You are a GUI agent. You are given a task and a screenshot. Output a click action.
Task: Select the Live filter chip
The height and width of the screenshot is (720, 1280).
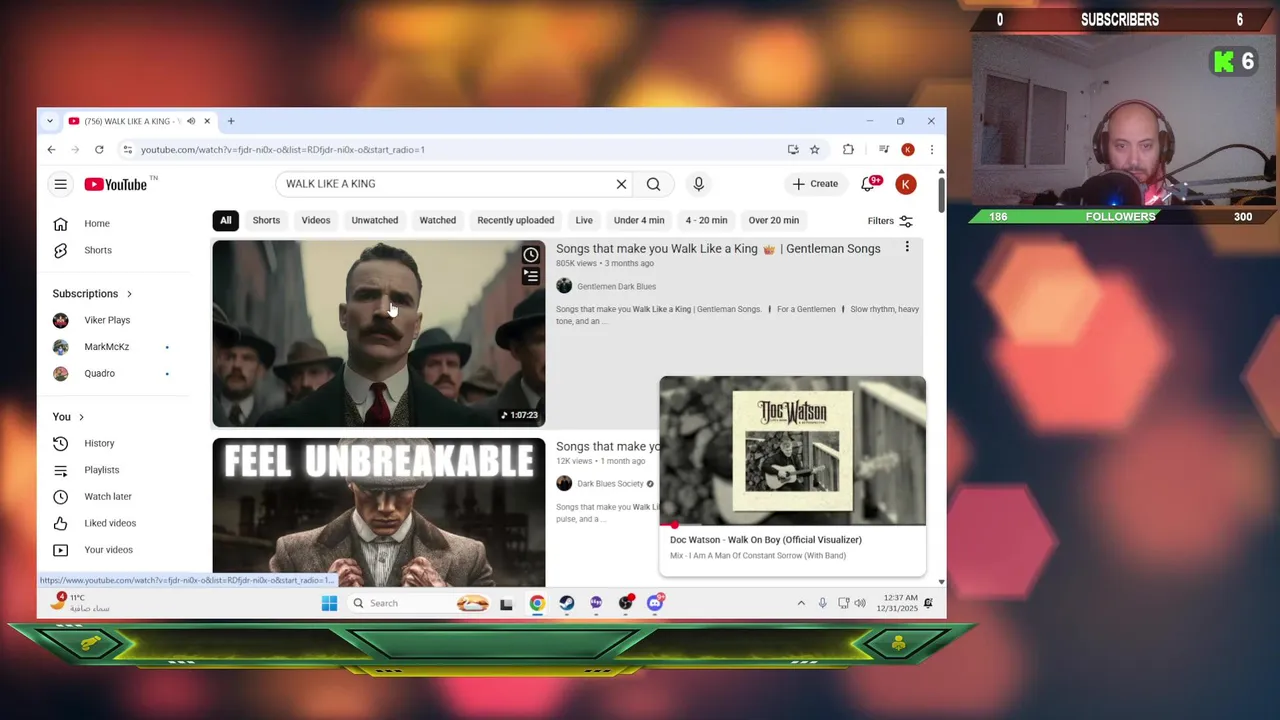click(x=584, y=220)
